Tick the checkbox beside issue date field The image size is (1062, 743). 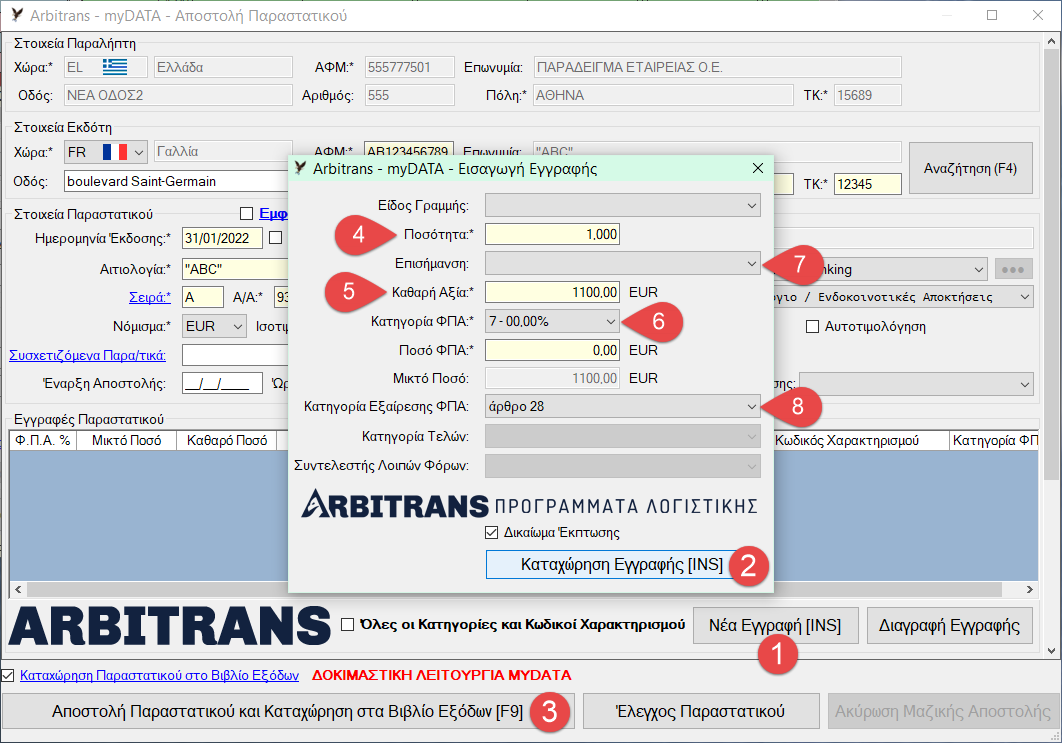276,238
